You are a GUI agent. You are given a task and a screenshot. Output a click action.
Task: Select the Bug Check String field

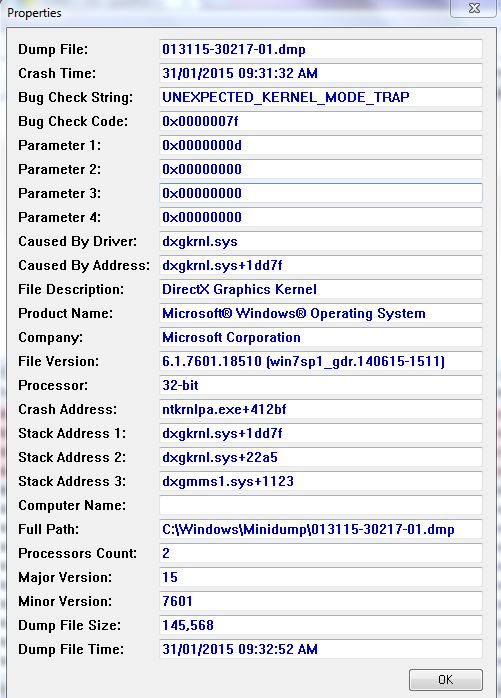321,97
